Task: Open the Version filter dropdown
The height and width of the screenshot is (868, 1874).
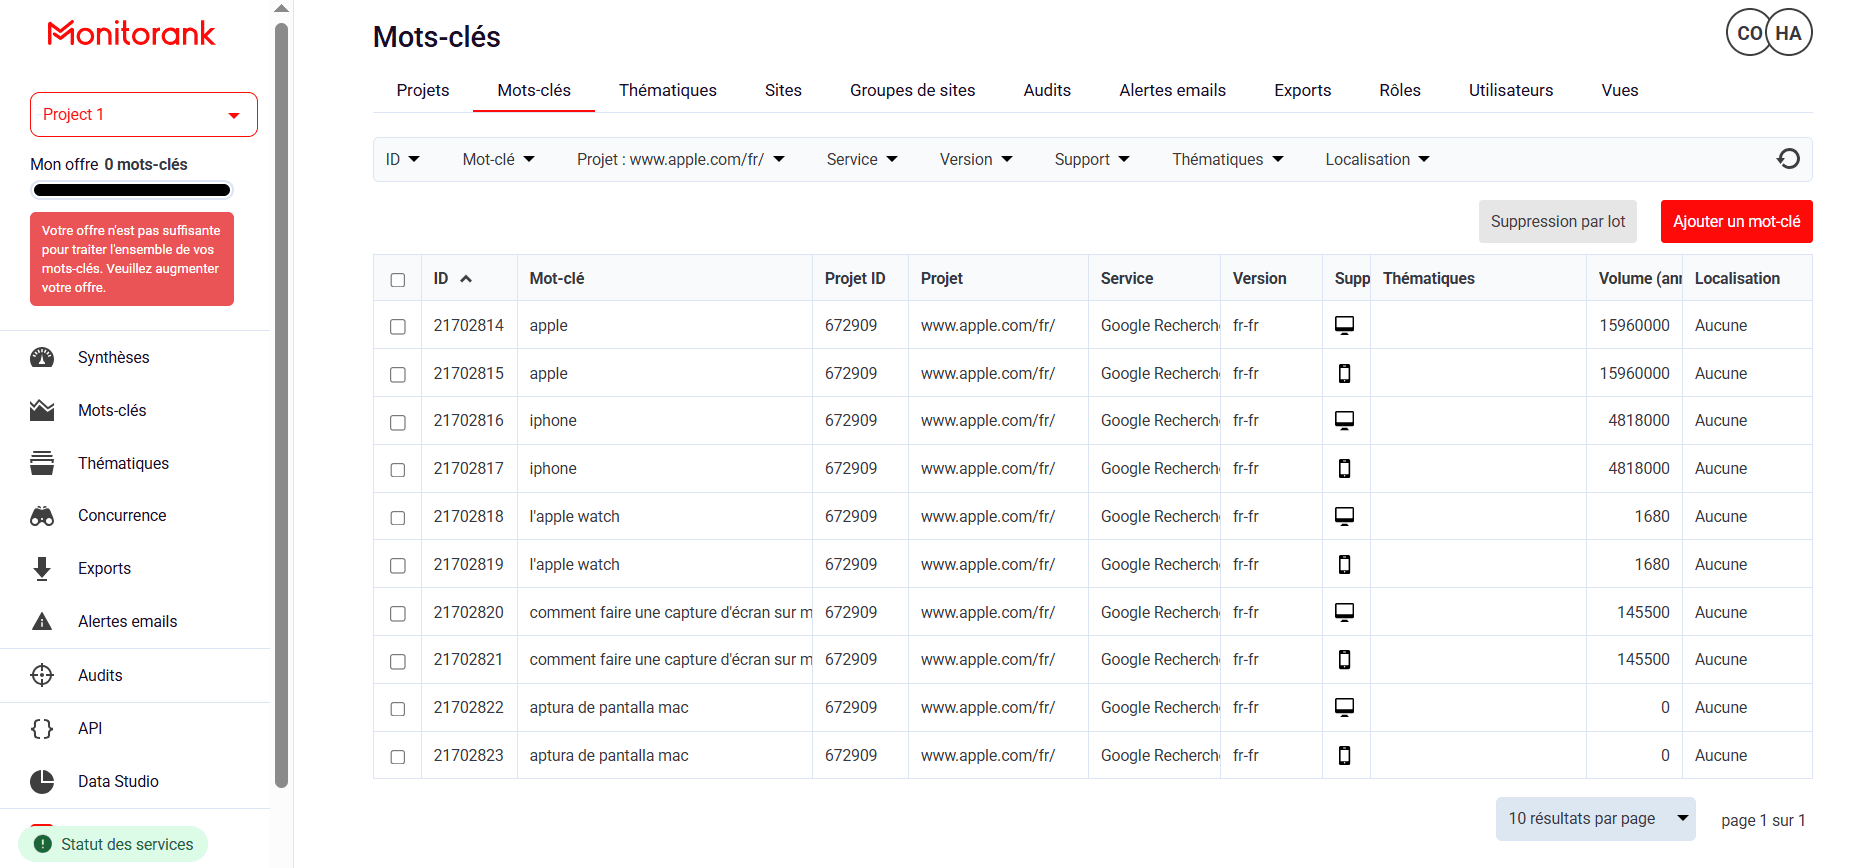Action: pyautogui.click(x=976, y=159)
